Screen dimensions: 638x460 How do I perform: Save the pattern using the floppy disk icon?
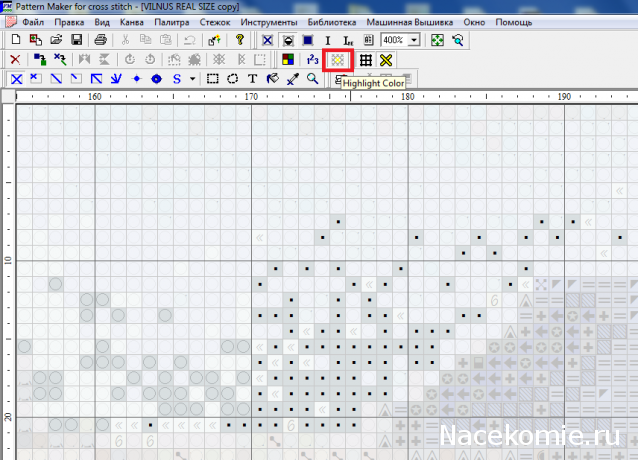(75, 40)
